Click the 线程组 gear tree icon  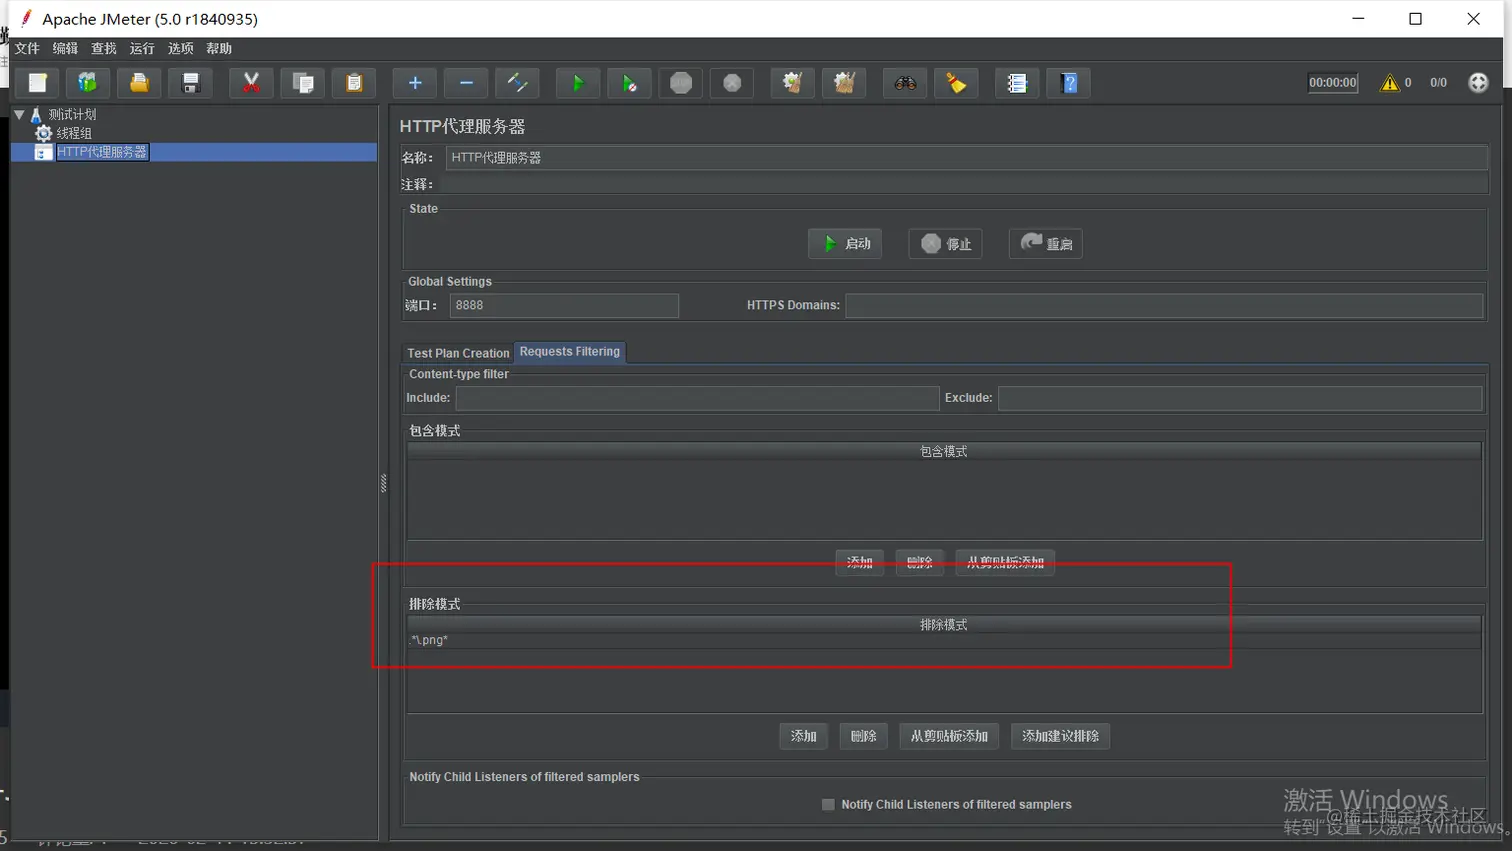pos(44,133)
